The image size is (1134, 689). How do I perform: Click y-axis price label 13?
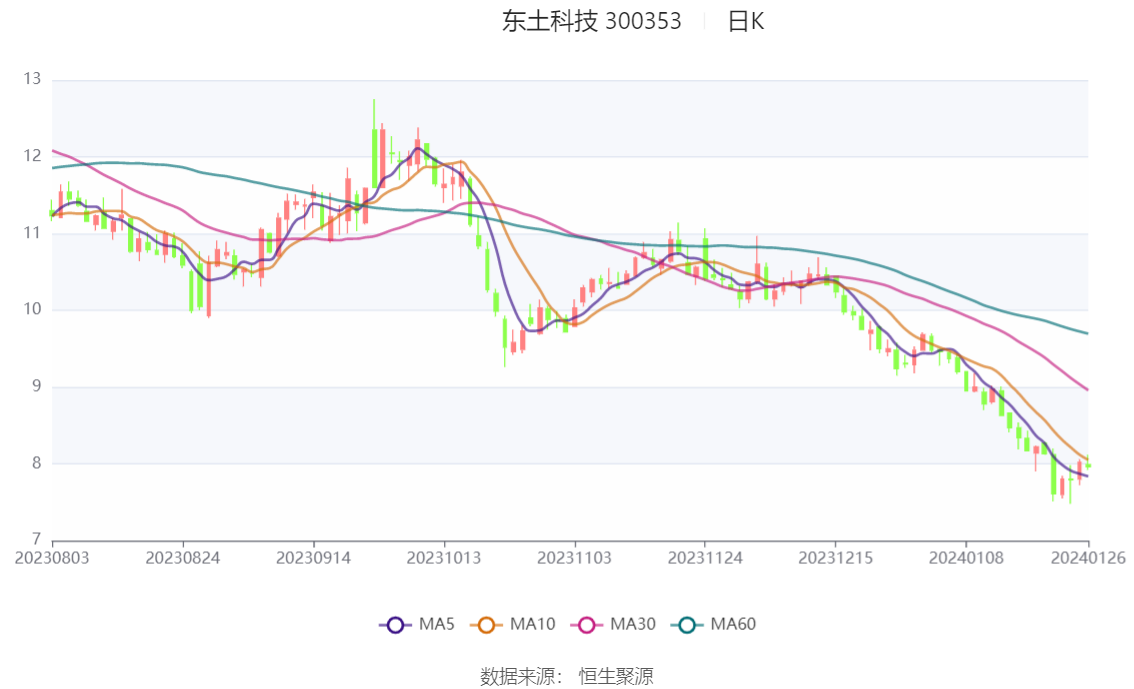(x=33, y=79)
